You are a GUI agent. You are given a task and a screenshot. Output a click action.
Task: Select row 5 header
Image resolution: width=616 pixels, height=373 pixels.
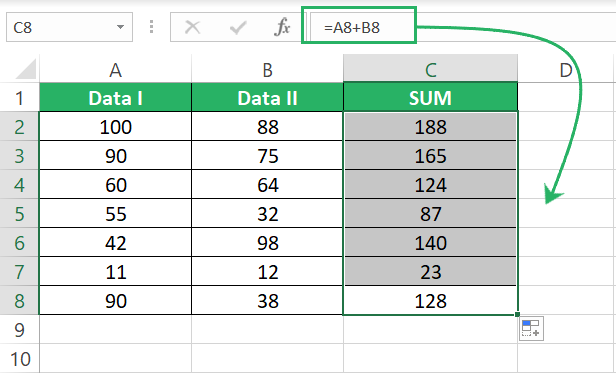click(x=20, y=214)
